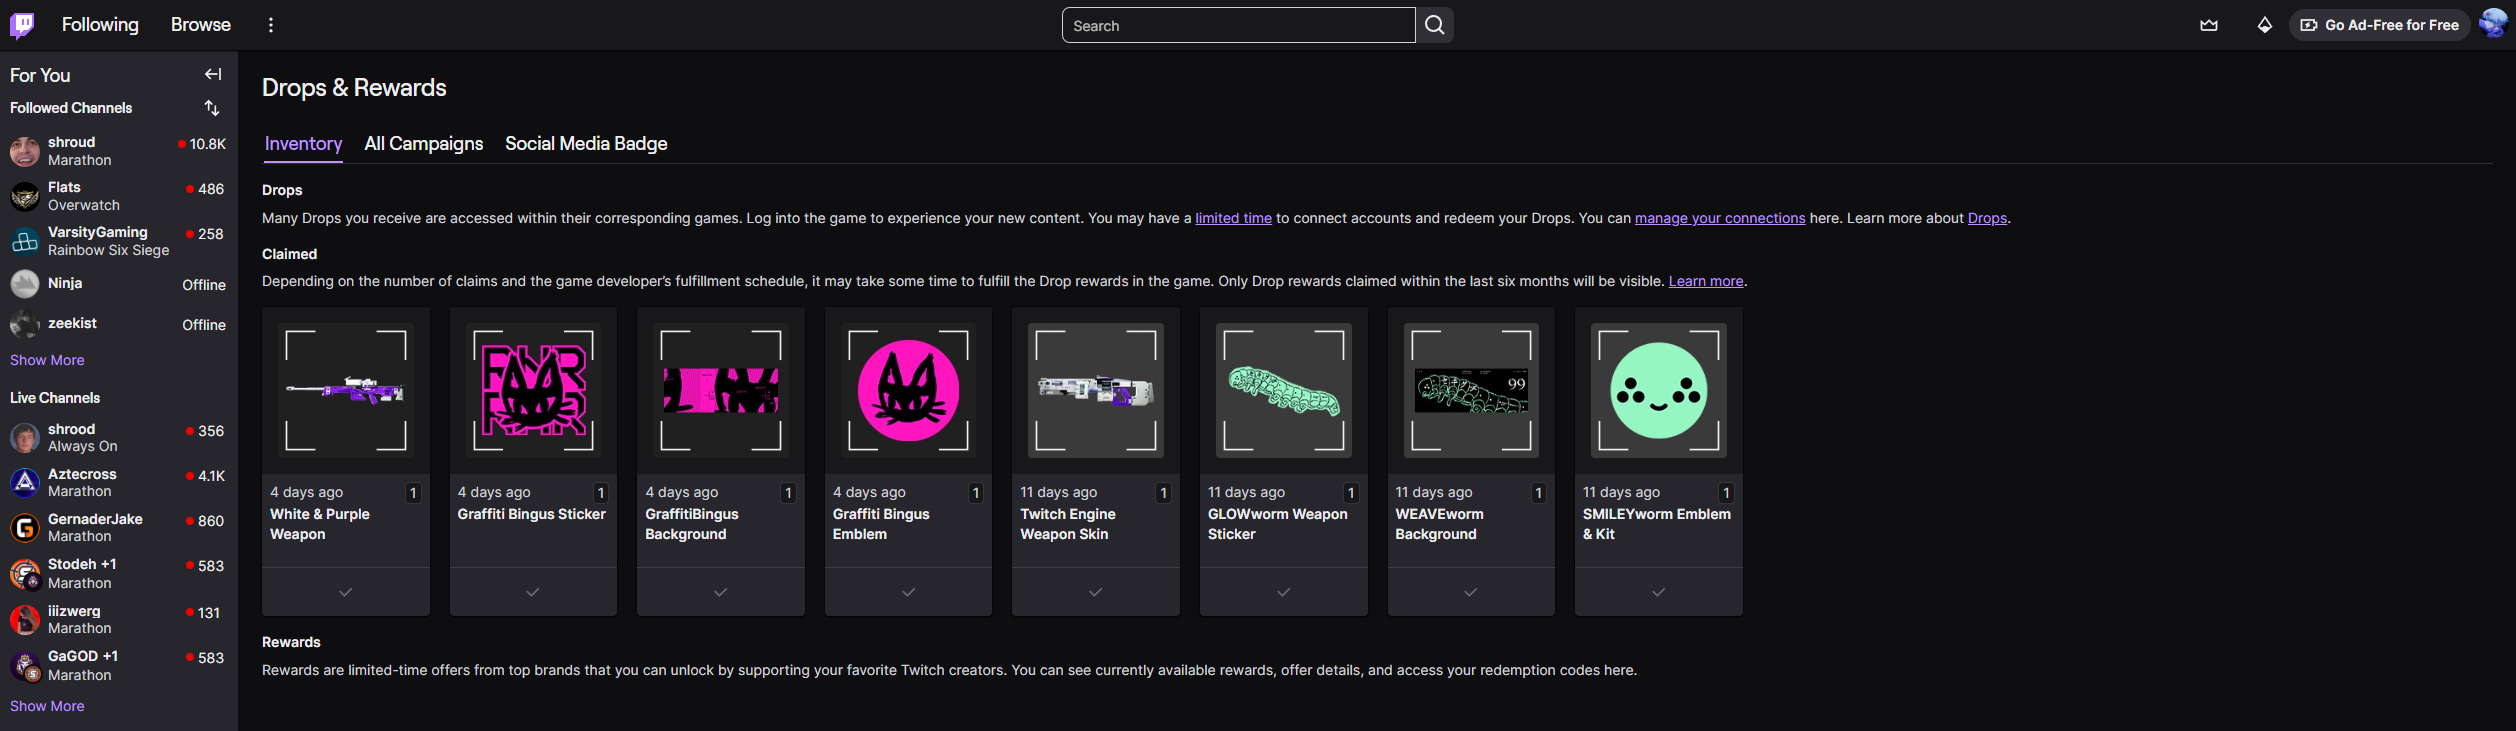Click the search magnifier button
Viewport: 2516px width, 731px height.
(1434, 25)
